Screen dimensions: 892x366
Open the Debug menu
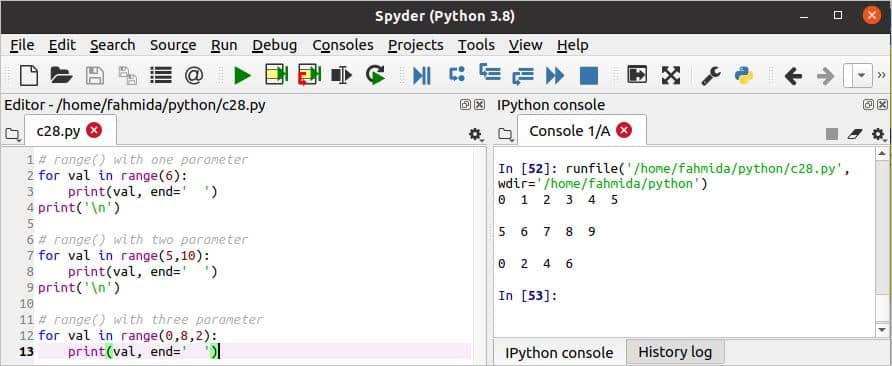[x=275, y=45]
